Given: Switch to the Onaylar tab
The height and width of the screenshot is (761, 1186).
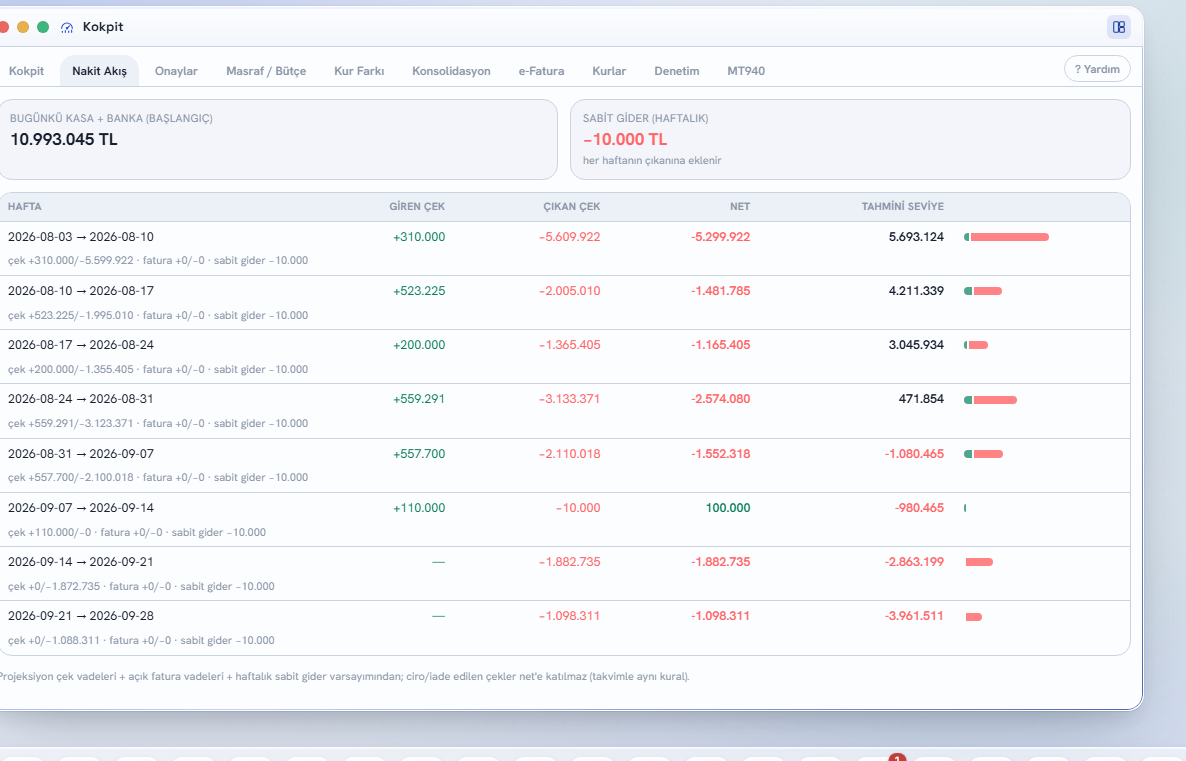Looking at the screenshot, I should [x=176, y=71].
